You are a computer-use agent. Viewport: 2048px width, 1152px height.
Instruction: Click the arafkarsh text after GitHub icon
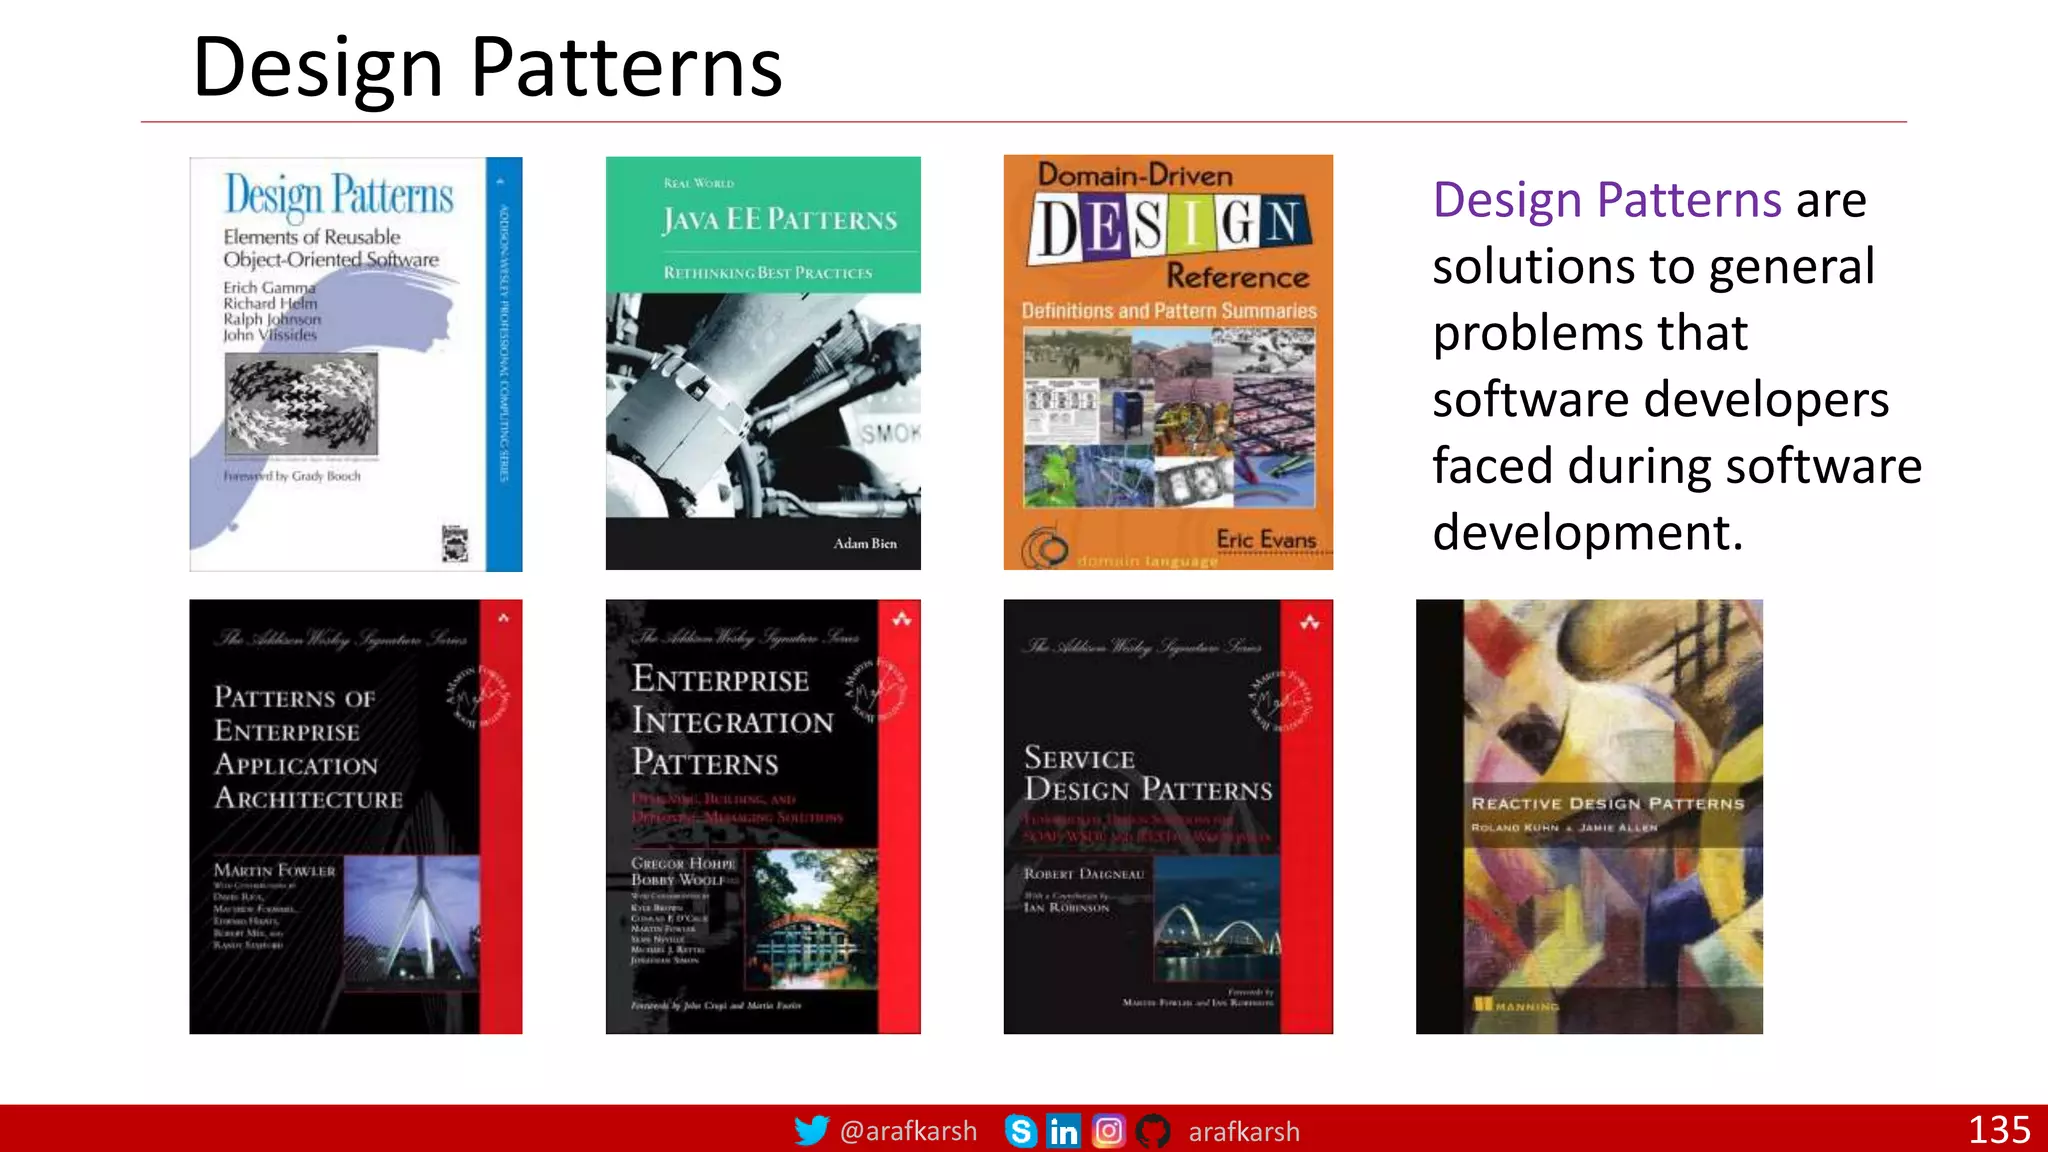point(1244,1131)
